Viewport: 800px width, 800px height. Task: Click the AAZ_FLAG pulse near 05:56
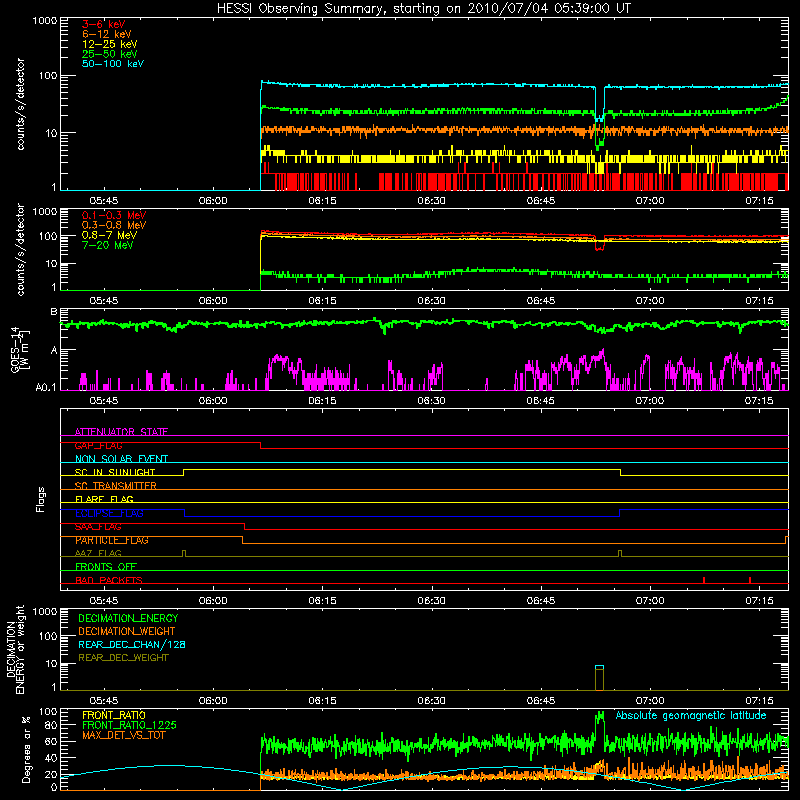184,554
